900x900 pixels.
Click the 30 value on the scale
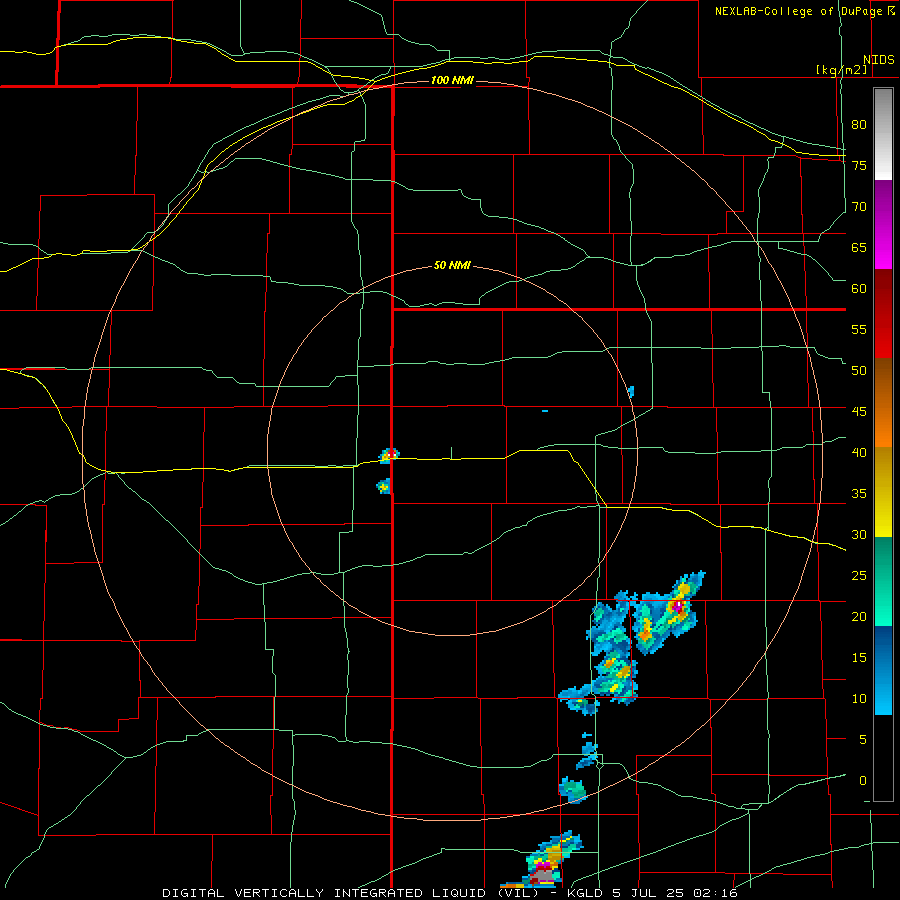859,534
